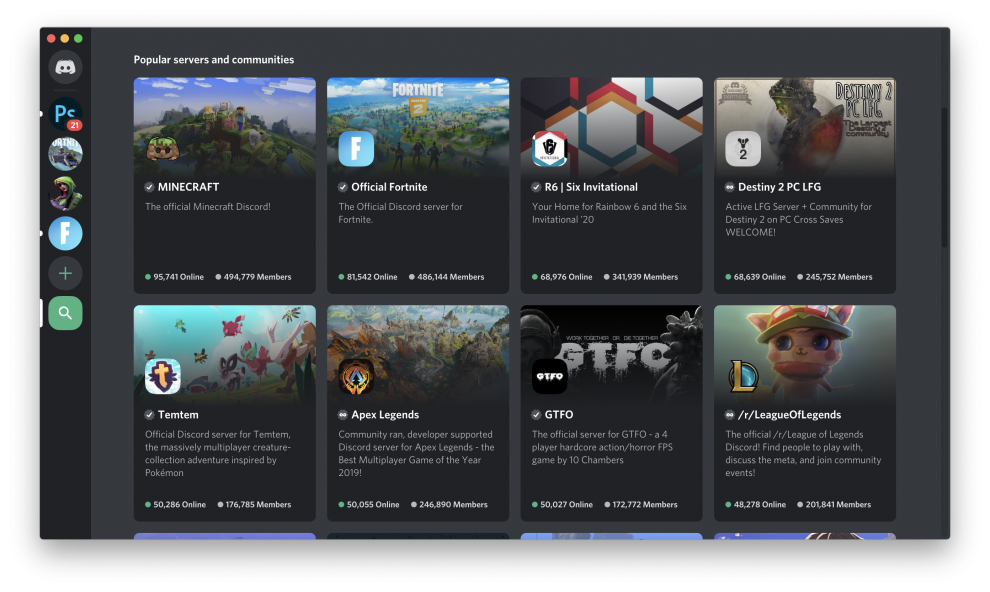Click the "Popular servers and communities" heading
This screenshot has height=592, width=990.
(x=213, y=59)
